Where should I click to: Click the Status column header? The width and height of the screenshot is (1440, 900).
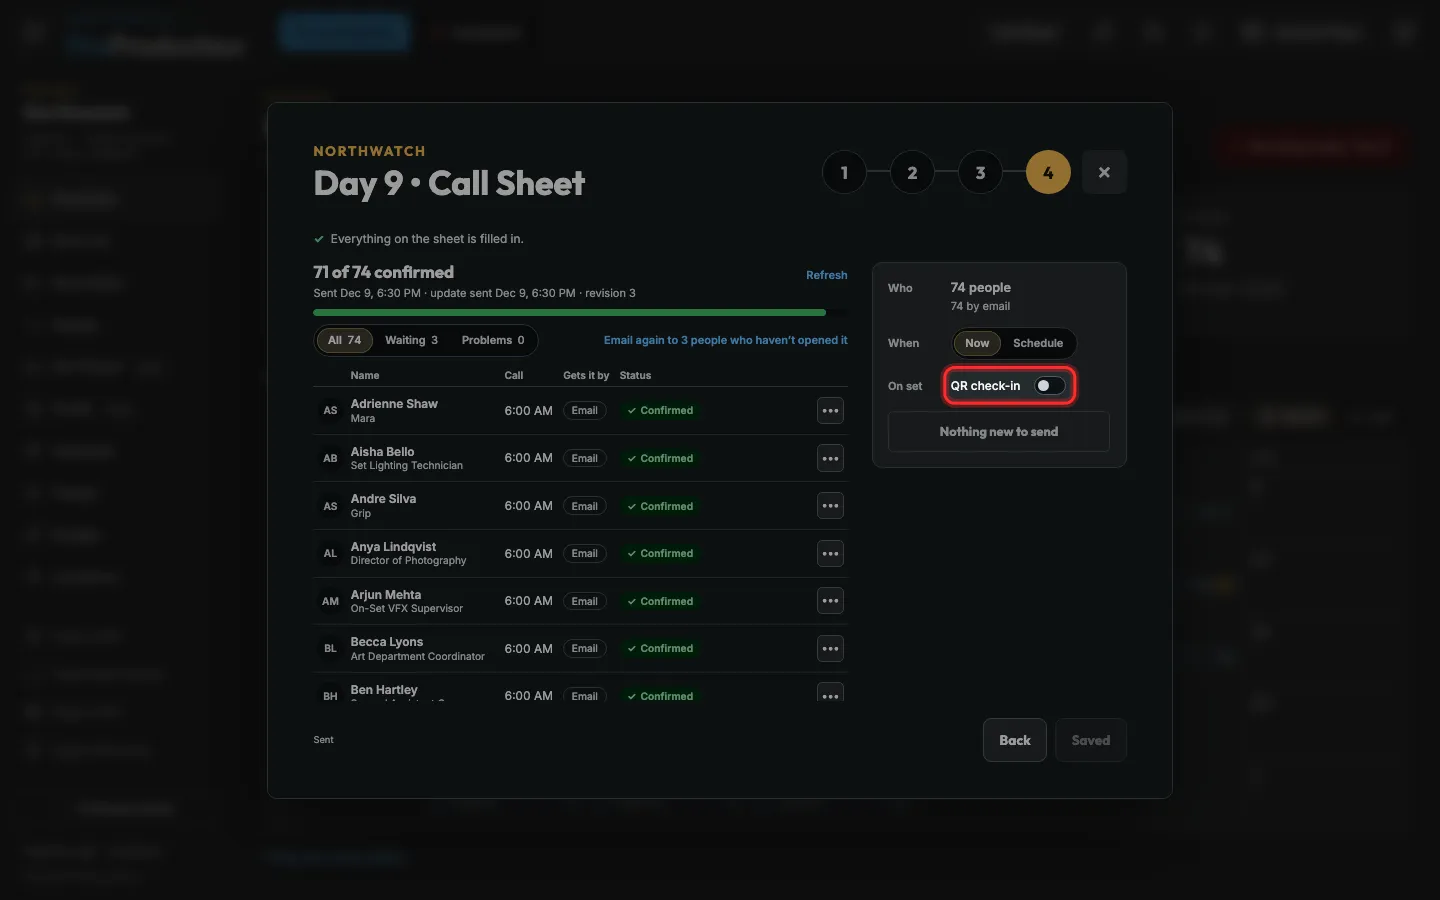(x=635, y=376)
